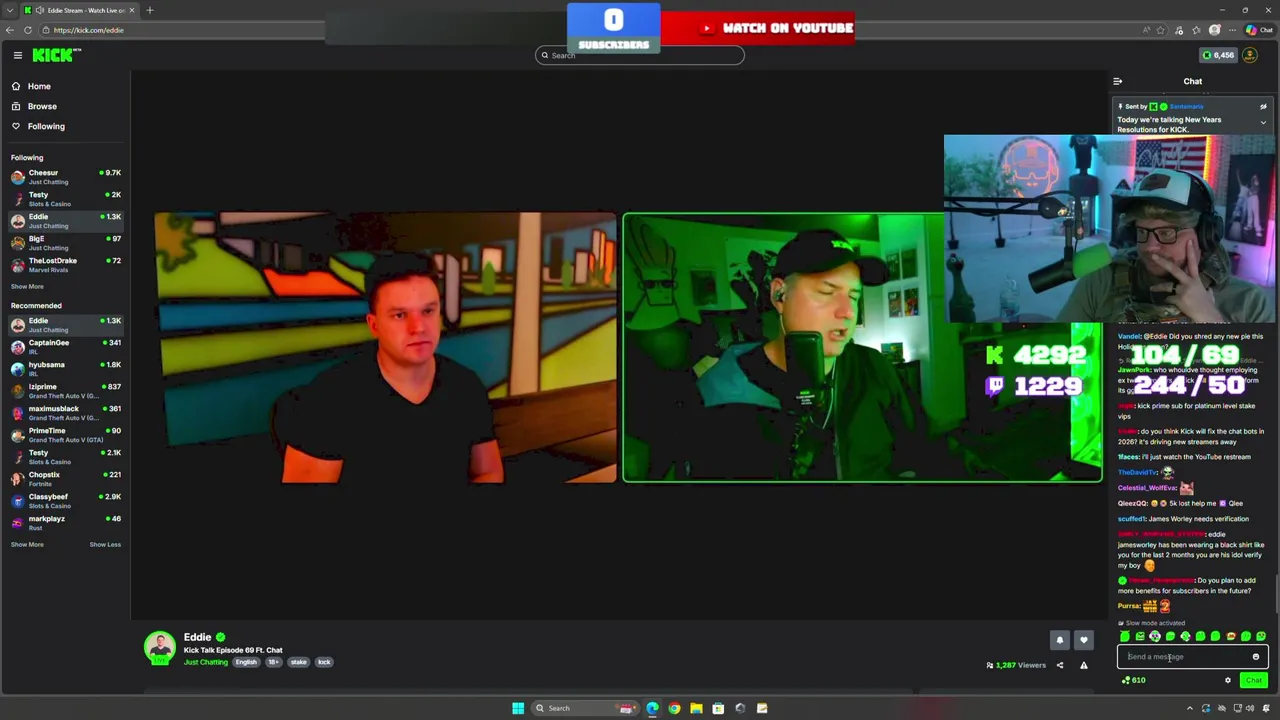The image size is (1280, 720).
Task: Click the kick tag below the title
Action: [324, 662]
